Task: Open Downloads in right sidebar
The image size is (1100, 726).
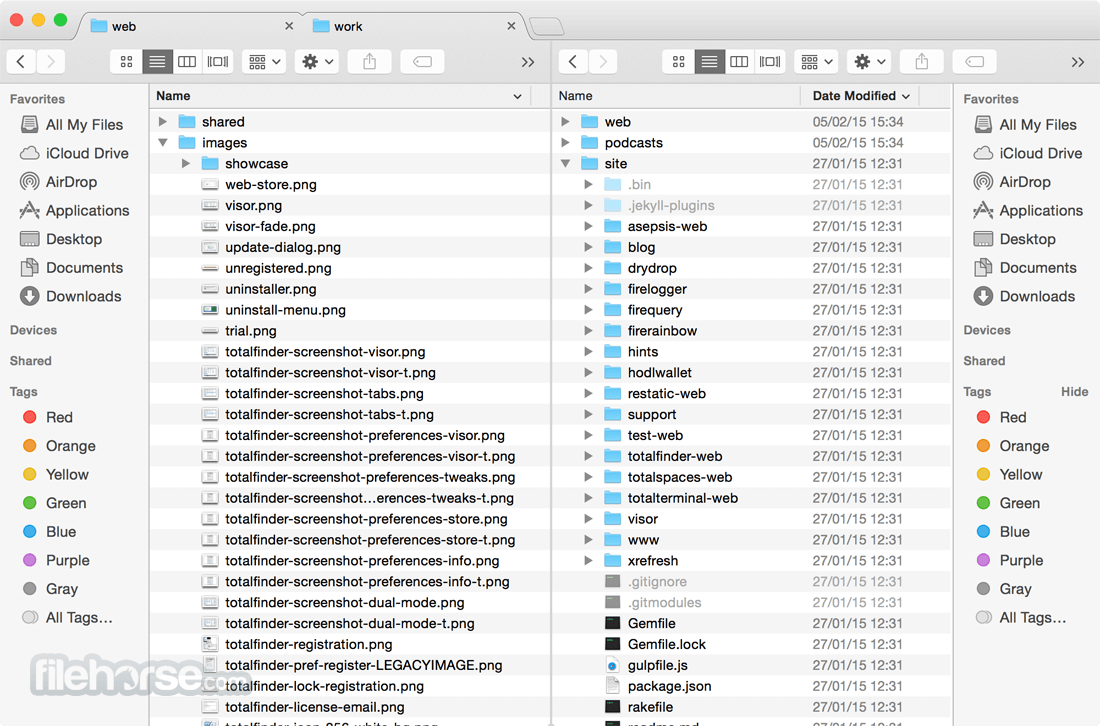Action: point(1024,296)
